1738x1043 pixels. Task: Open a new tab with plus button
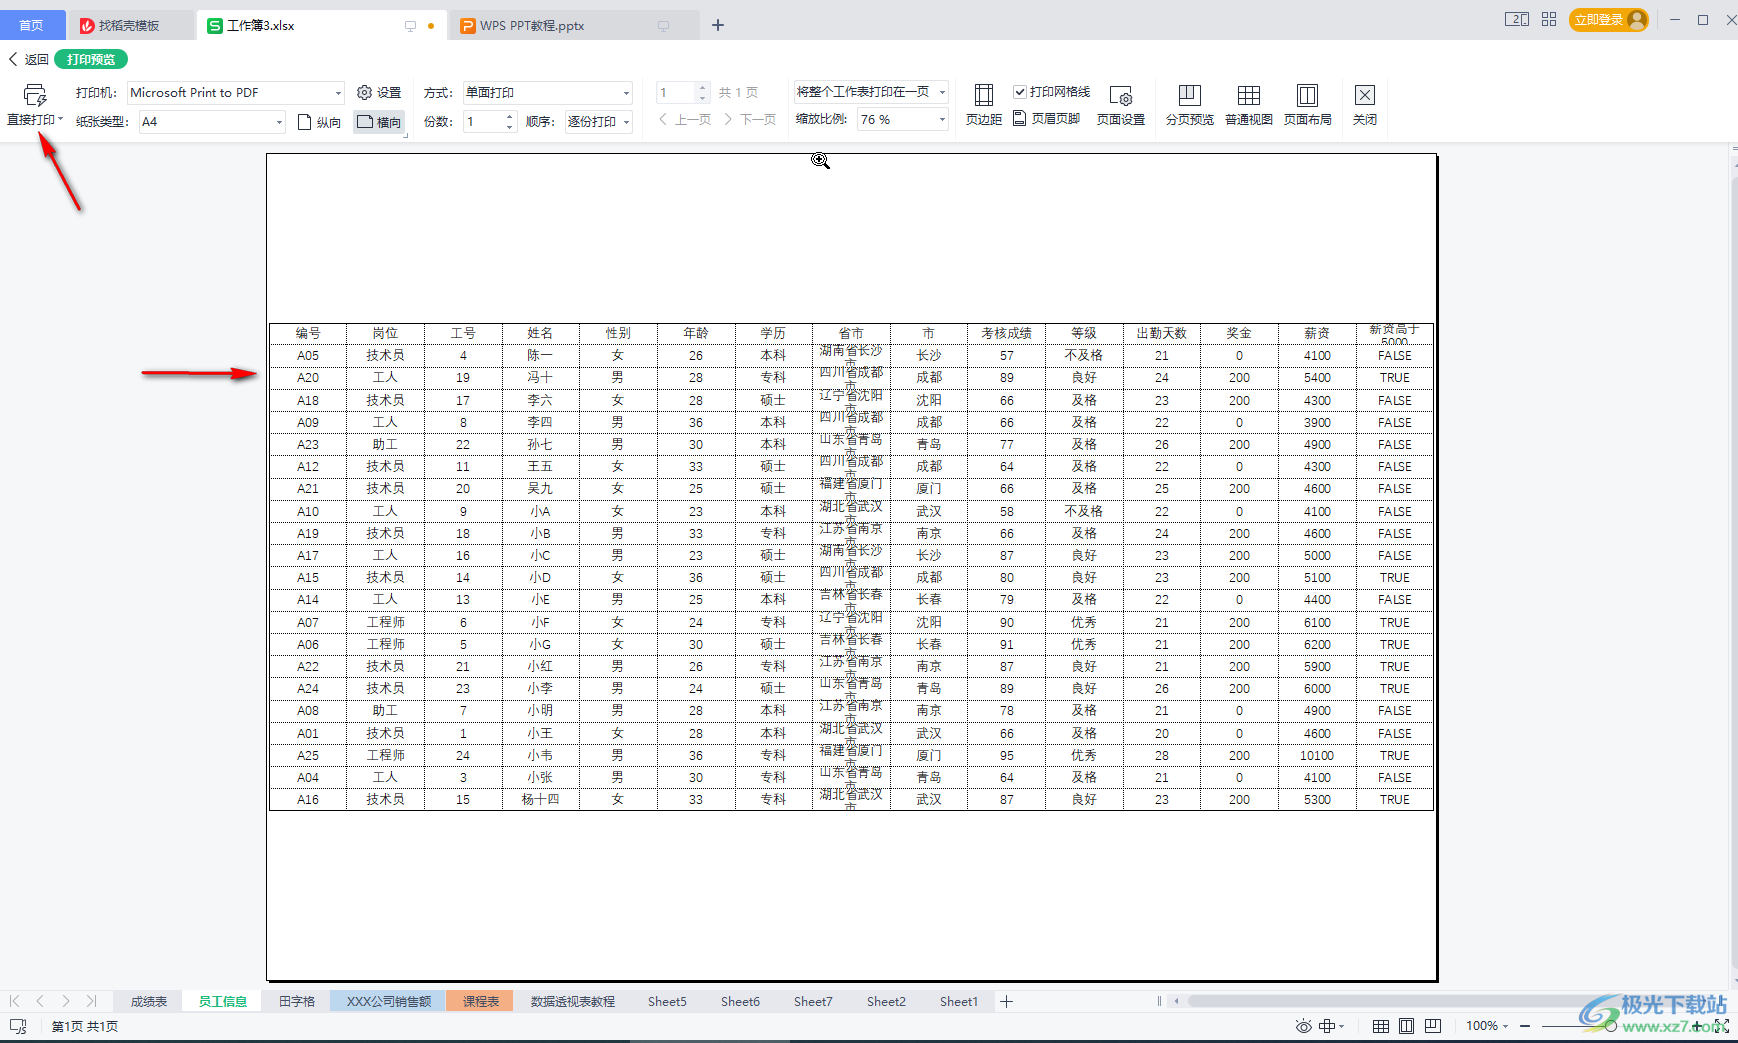pyautogui.click(x=718, y=25)
